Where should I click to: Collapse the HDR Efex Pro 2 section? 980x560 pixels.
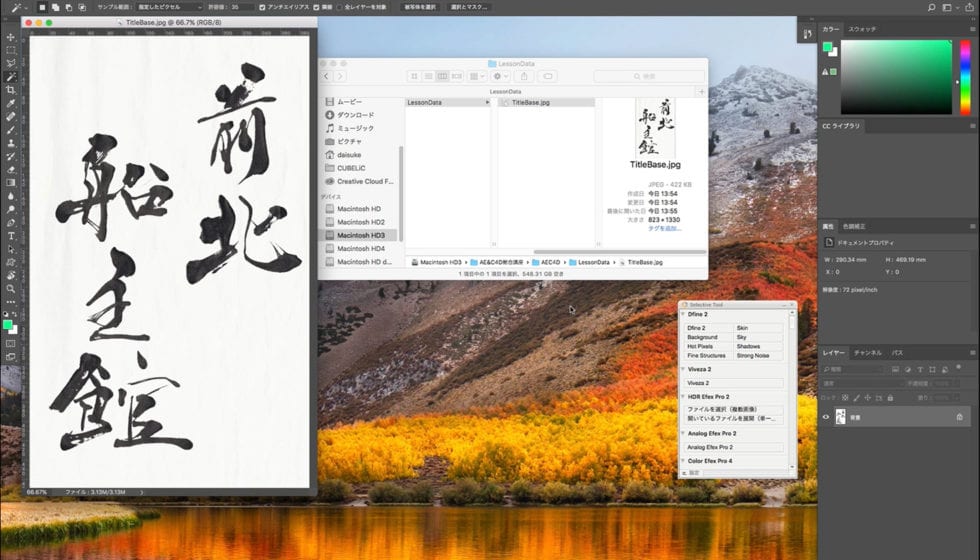[x=683, y=397]
